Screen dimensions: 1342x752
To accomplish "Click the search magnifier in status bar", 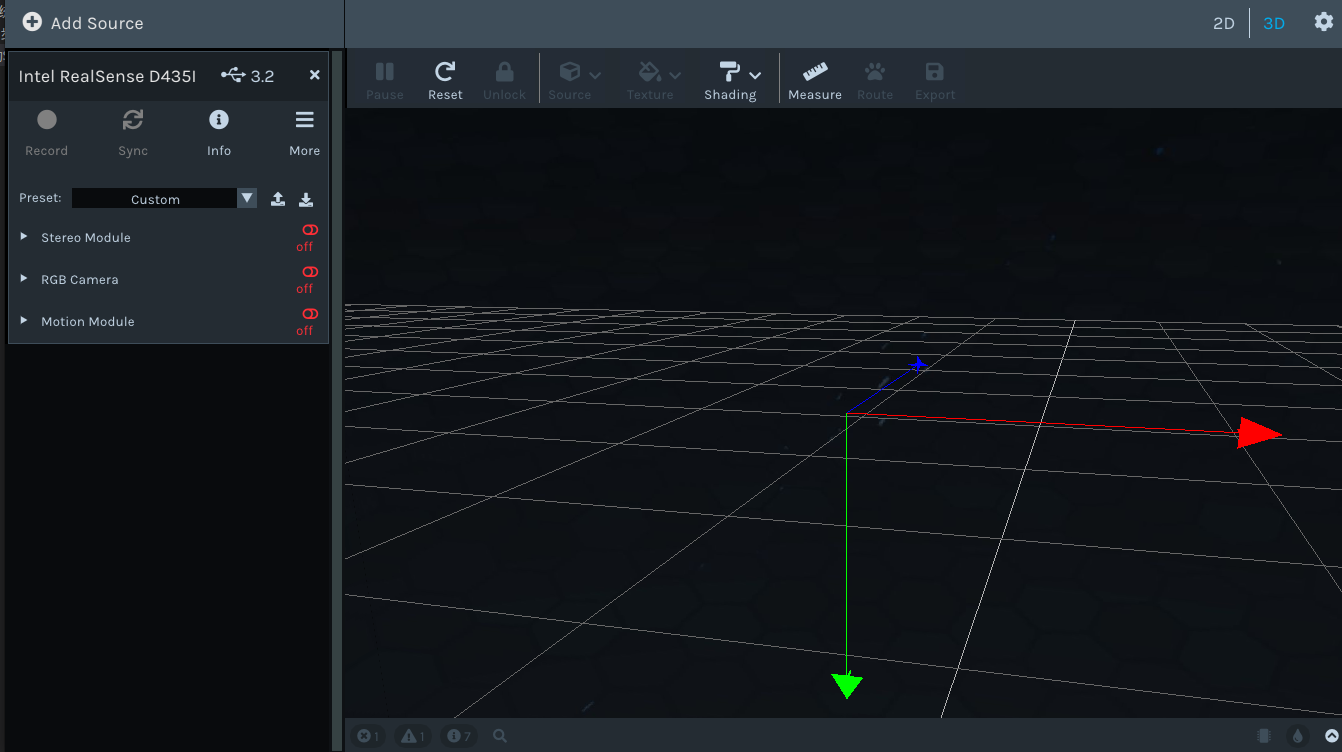I will tap(500, 736).
